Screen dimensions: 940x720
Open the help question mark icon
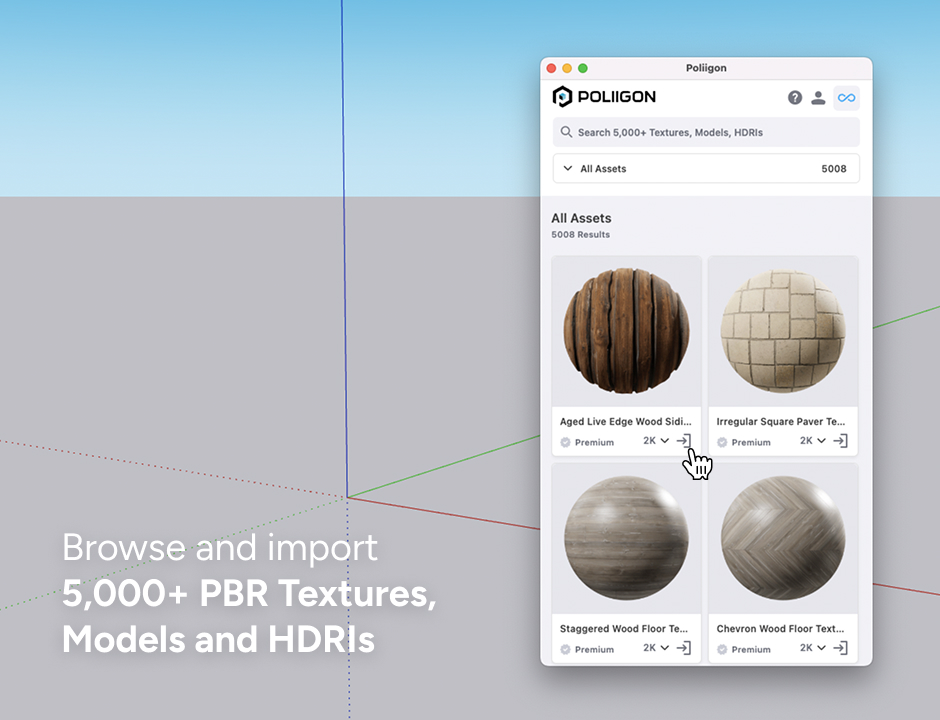pos(795,97)
